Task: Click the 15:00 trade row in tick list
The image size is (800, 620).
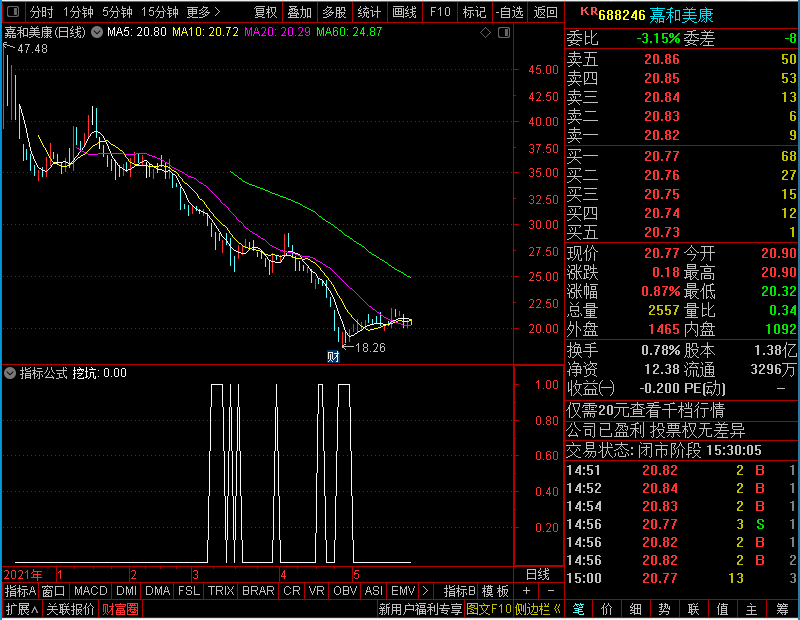Action: (x=682, y=578)
